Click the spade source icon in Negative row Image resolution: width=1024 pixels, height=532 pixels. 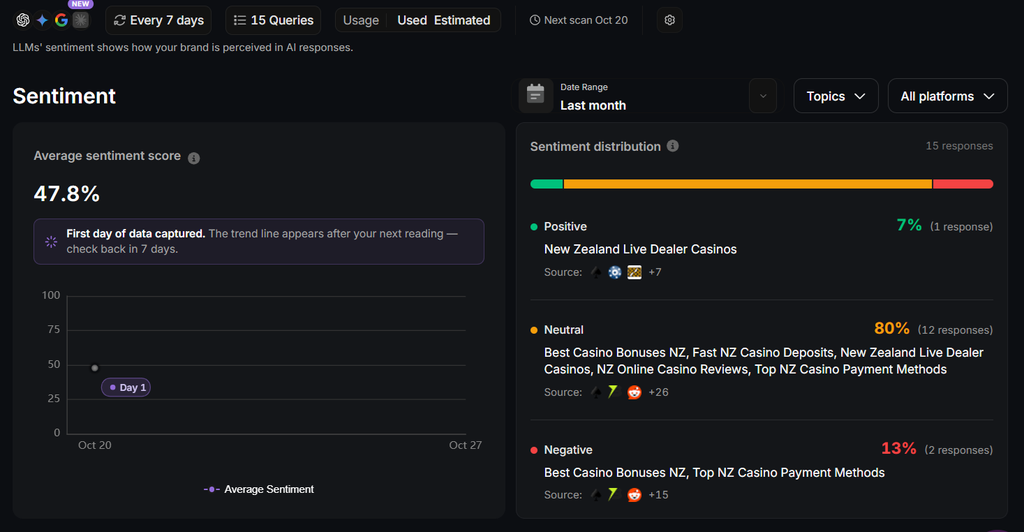tap(596, 495)
